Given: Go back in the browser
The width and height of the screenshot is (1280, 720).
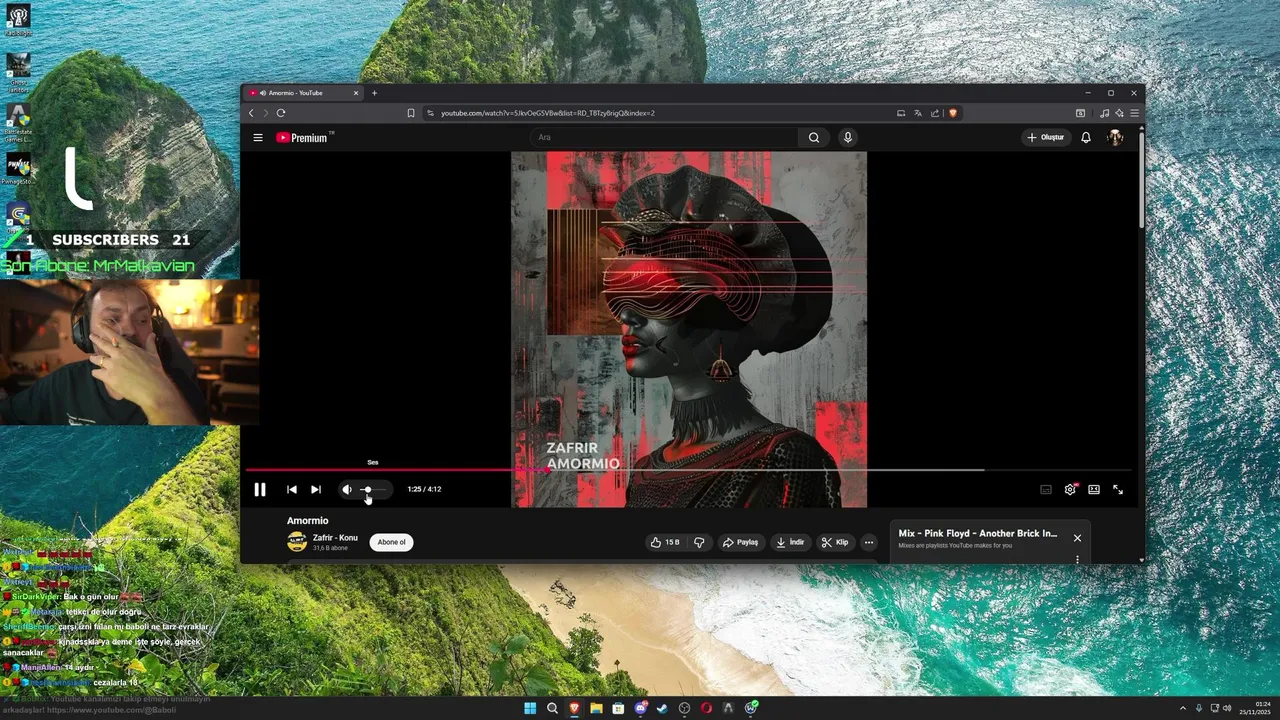Looking at the screenshot, I should [x=251, y=113].
